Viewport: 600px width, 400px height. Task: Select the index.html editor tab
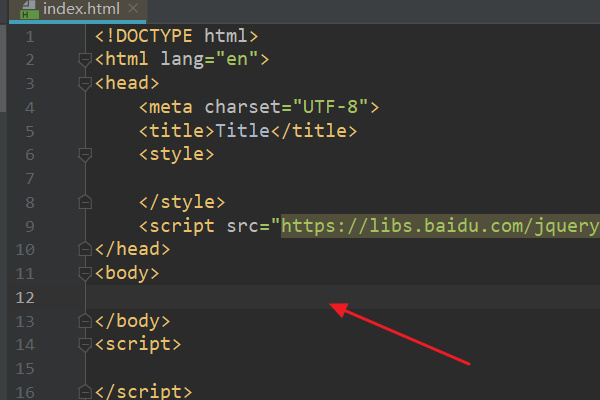[x=78, y=10]
